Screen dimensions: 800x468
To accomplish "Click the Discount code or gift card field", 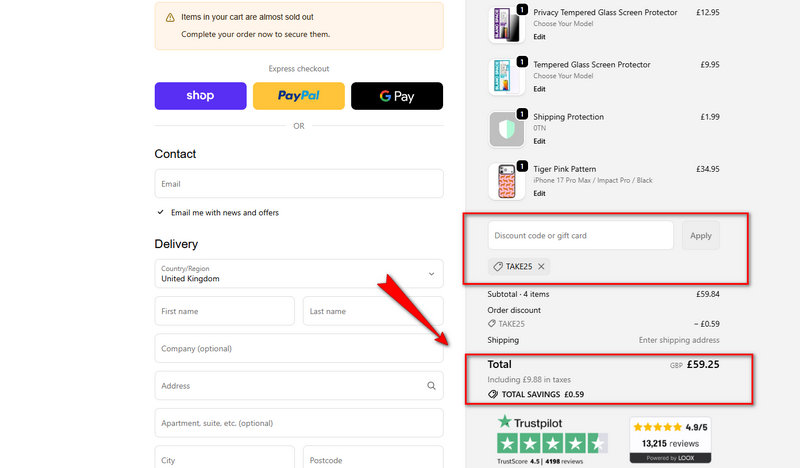I will (x=580, y=236).
